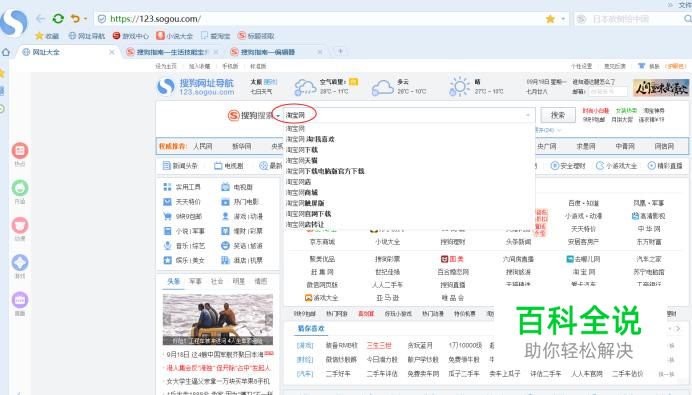Image resolution: width=692 pixels, height=395 pixels.
Task: Select the suggestion 淘宝网商城
Action: 302,192
